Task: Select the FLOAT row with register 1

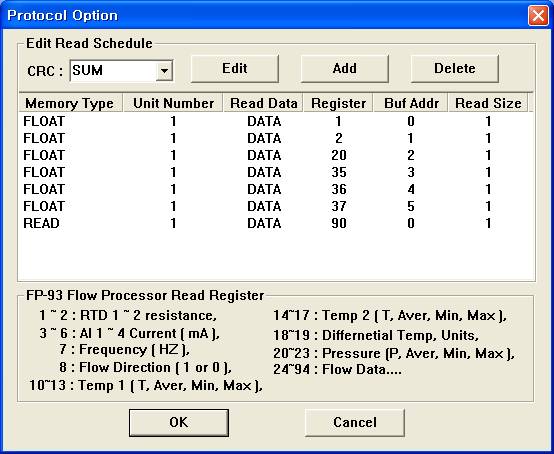Action: pos(276,122)
